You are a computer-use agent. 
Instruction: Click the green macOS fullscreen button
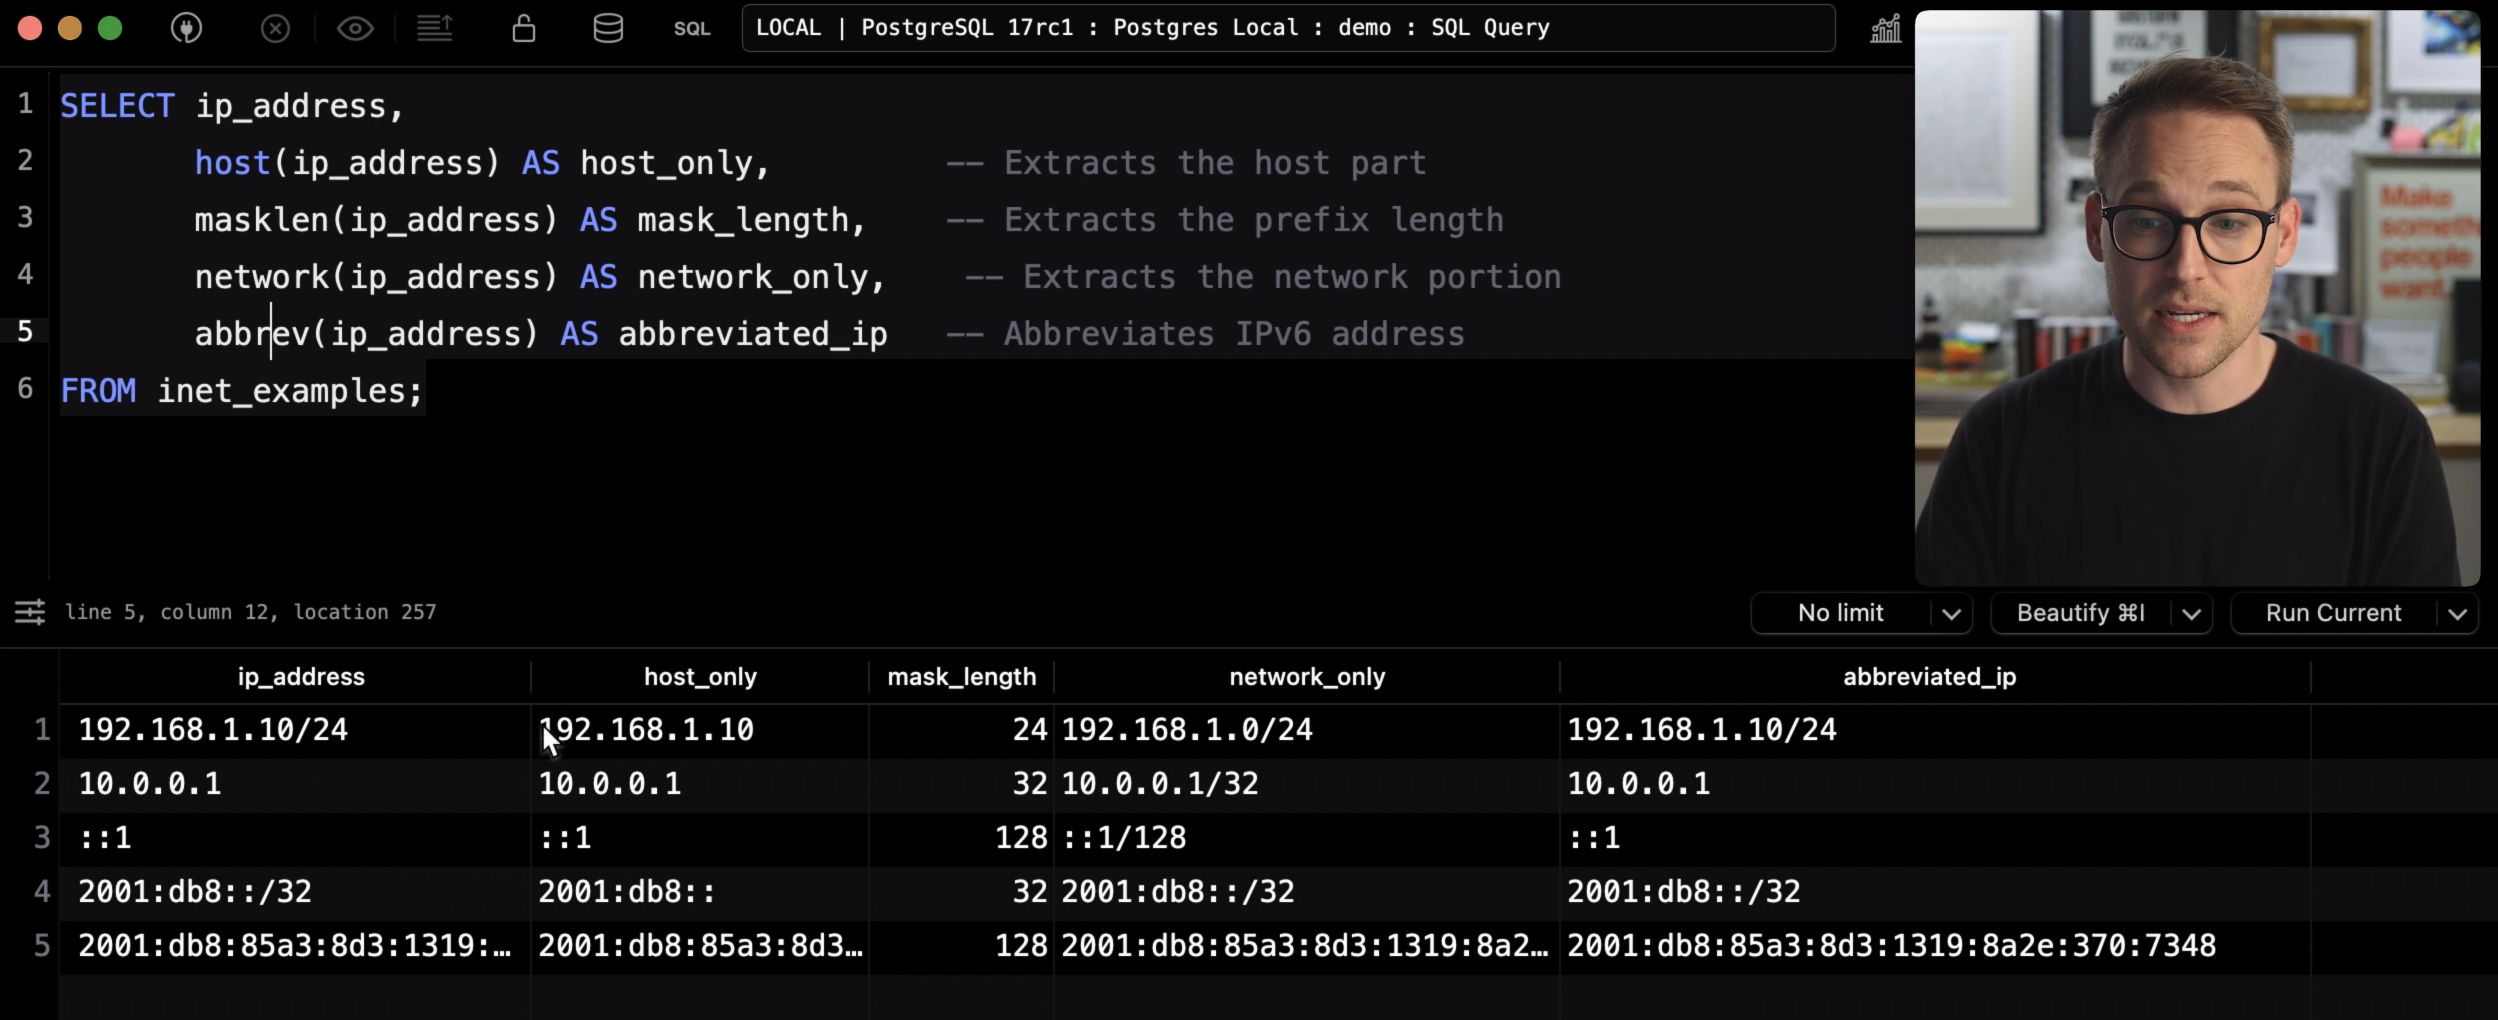(110, 28)
